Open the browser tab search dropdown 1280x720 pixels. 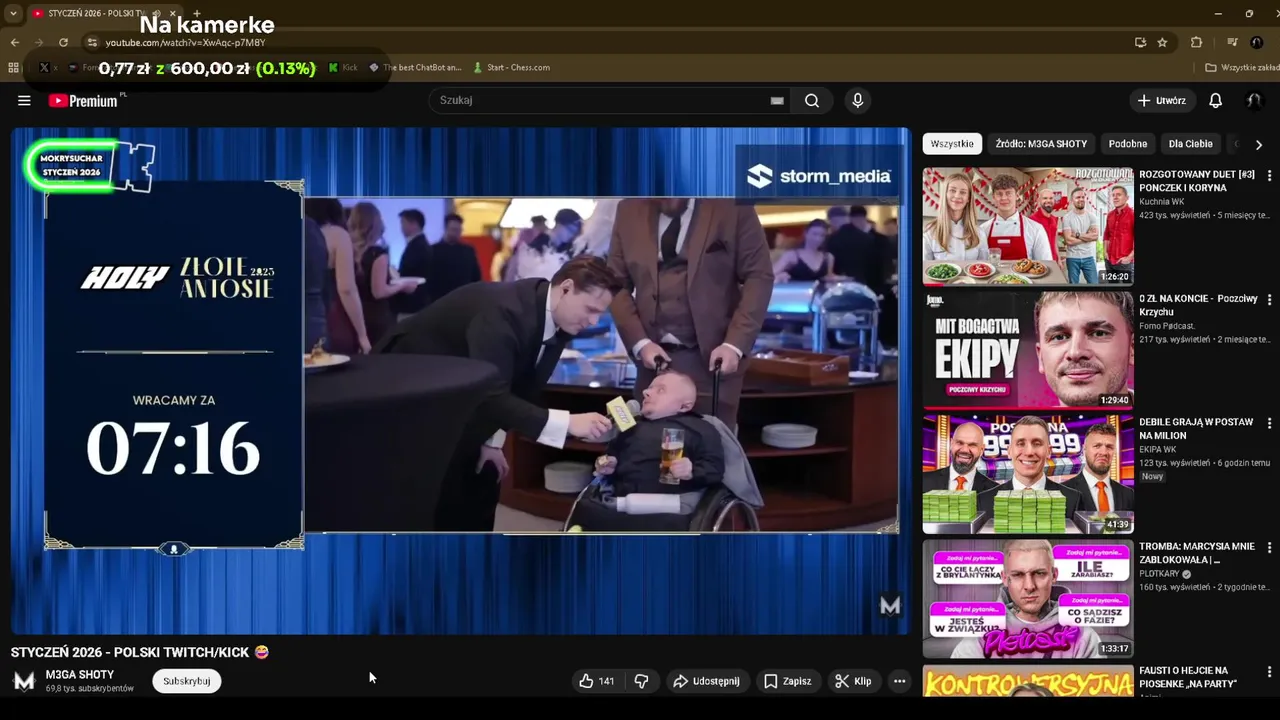[x=13, y=13]
